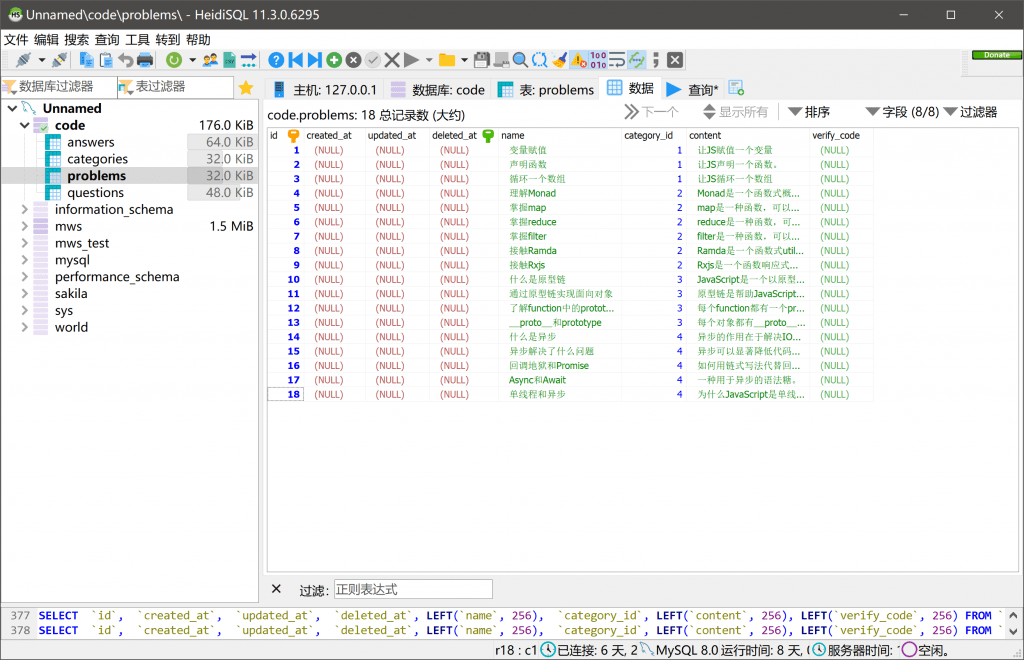Undo the last change via toolbar
The image size is (1024, 660).
[125, 60]
